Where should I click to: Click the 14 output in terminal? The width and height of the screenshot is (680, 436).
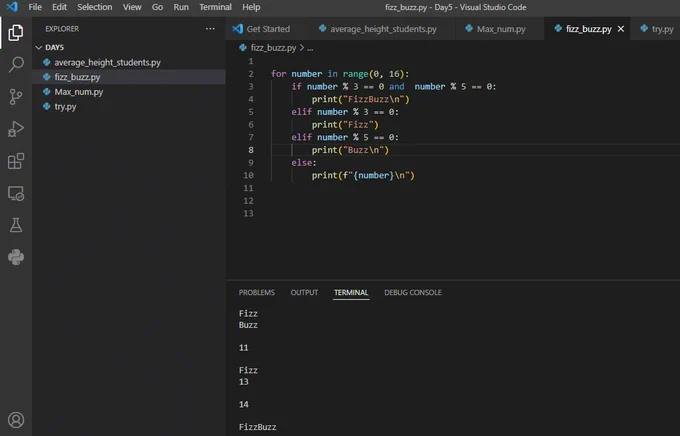tap(243, 404)
